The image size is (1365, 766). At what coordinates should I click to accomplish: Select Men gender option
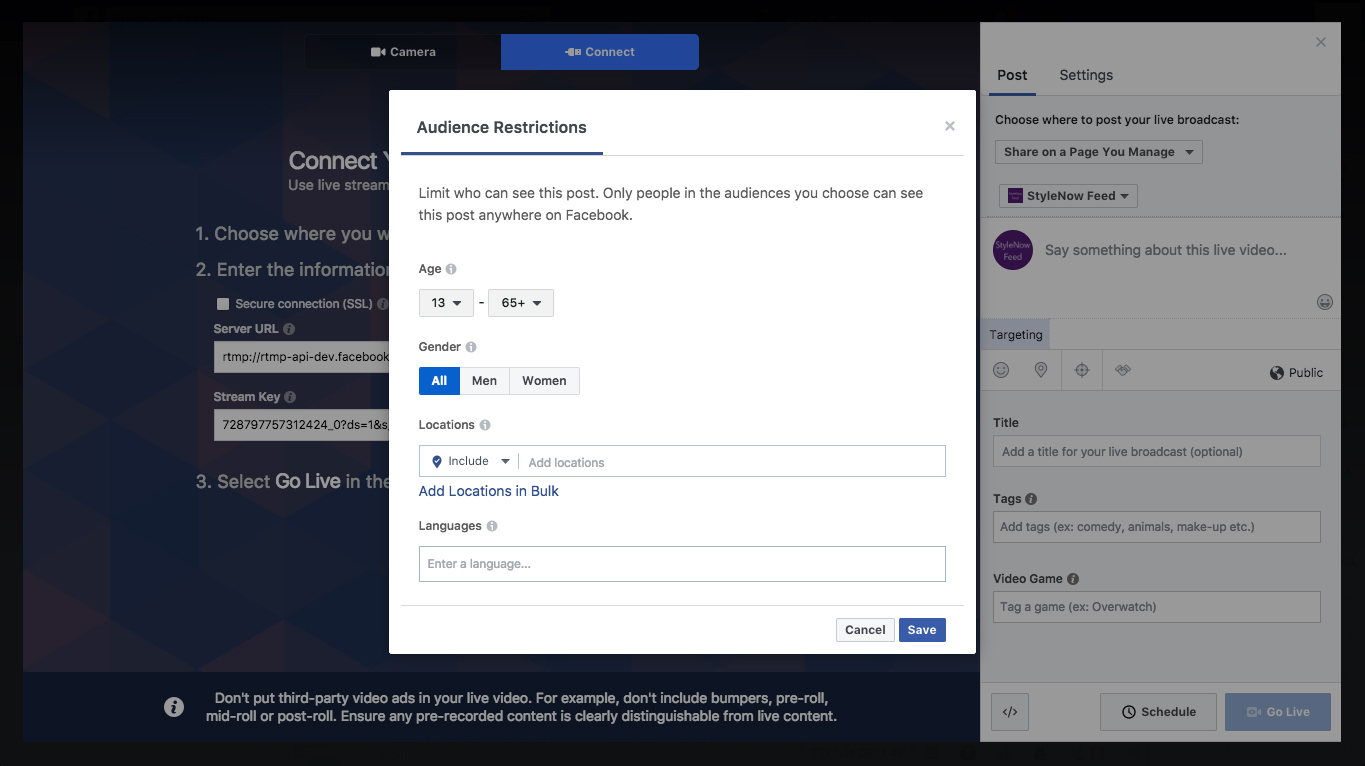(x=484, y=381)
